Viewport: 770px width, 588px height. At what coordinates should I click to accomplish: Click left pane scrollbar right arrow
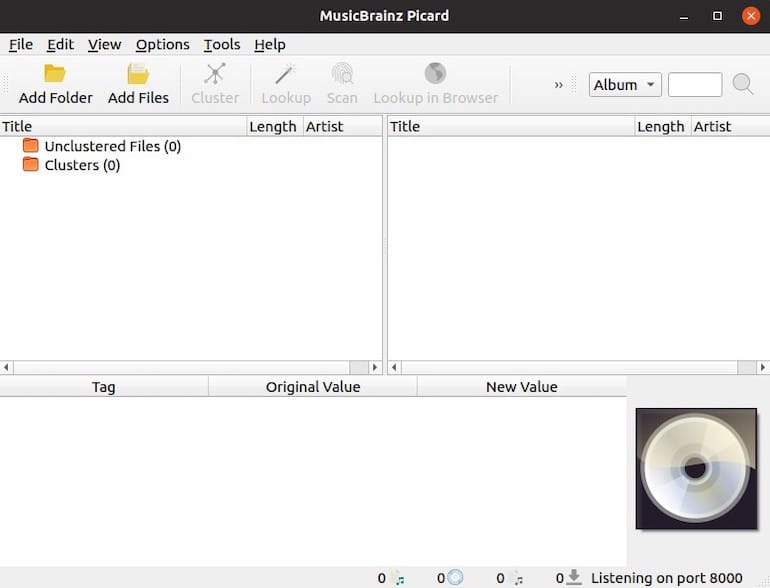(x=375, y=367)
